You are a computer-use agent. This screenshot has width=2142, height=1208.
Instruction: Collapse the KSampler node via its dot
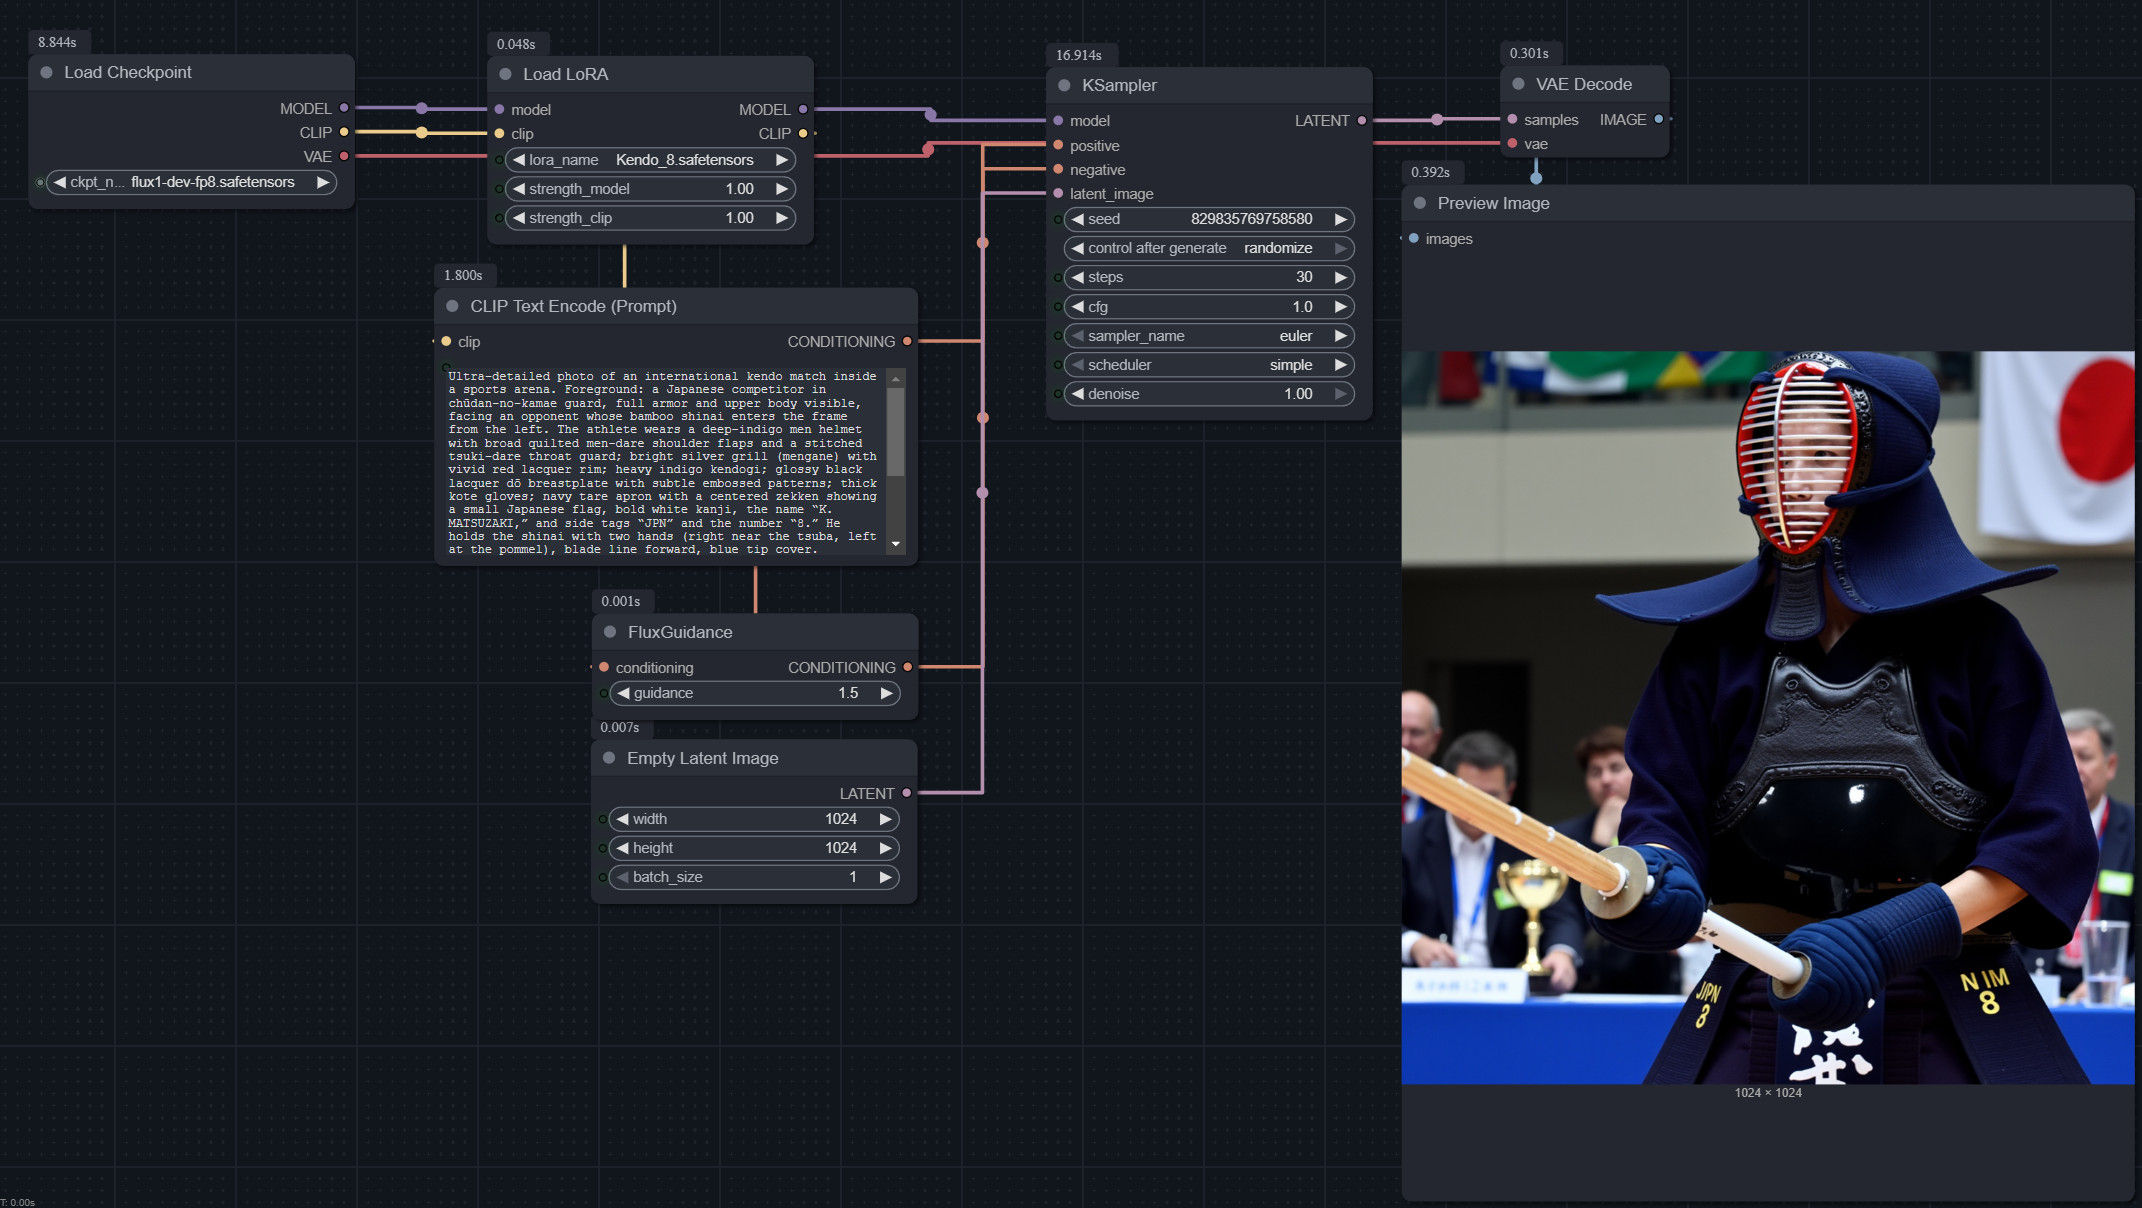pyautogui.click(x=1064, y=86)
